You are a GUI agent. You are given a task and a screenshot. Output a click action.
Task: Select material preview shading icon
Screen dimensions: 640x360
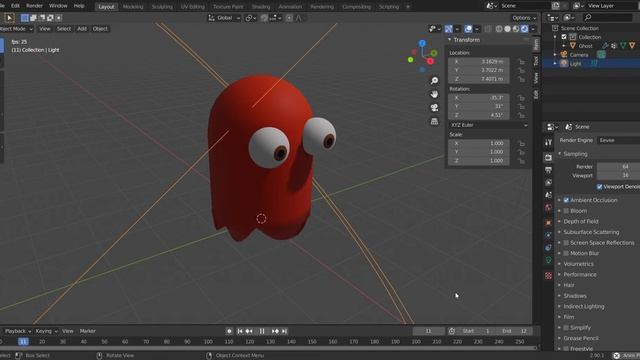tap(516, 29)
